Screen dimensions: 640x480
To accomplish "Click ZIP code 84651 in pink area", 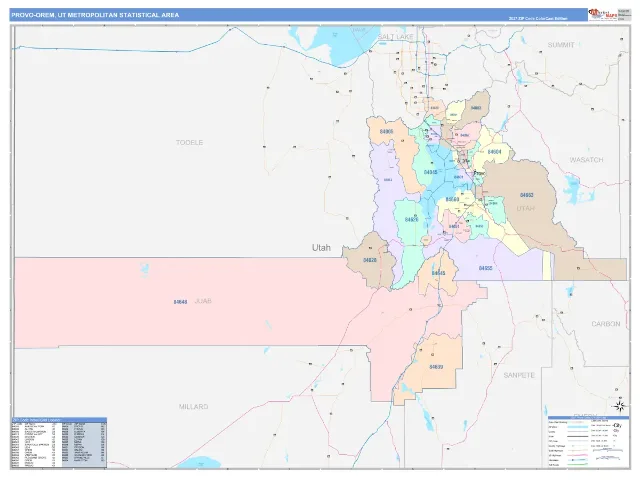I will point(454,226).
